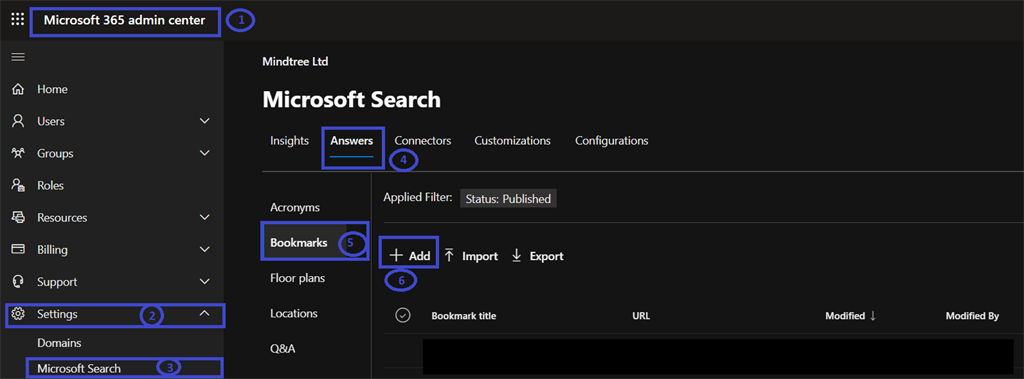Sort by the Modified By column header
Image resolution: width=1024 pixels, height=379 pixels.
tap(972, 316)
